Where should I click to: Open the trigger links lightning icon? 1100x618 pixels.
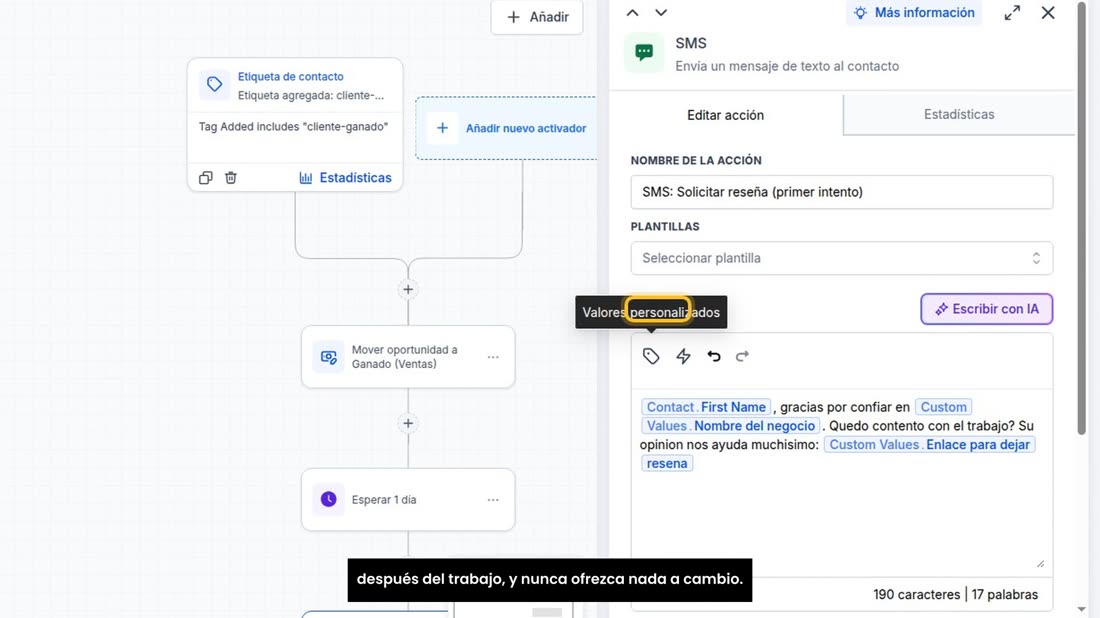pos(683,356)
